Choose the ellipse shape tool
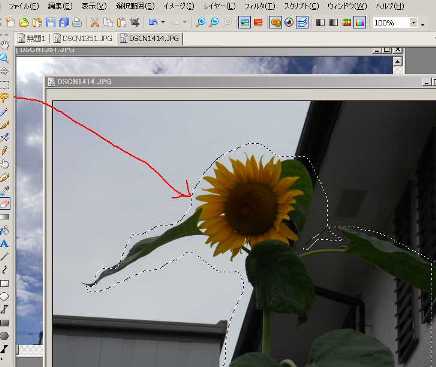 pos(4,296)
